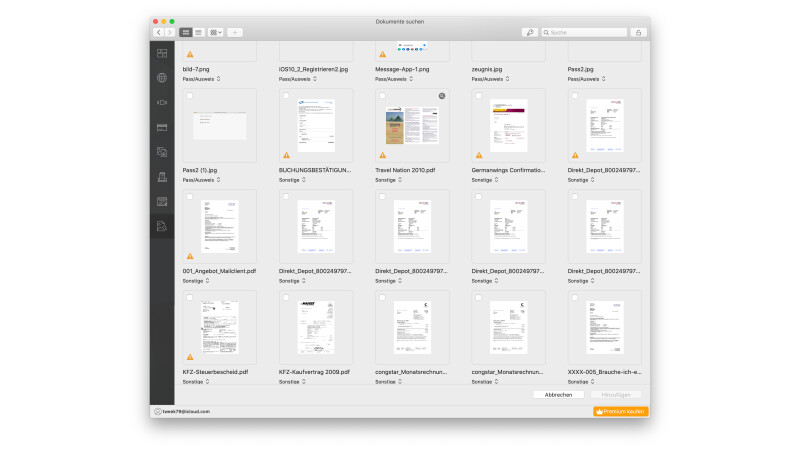Switch to grid view in the toolbar

tap(186, 32)
